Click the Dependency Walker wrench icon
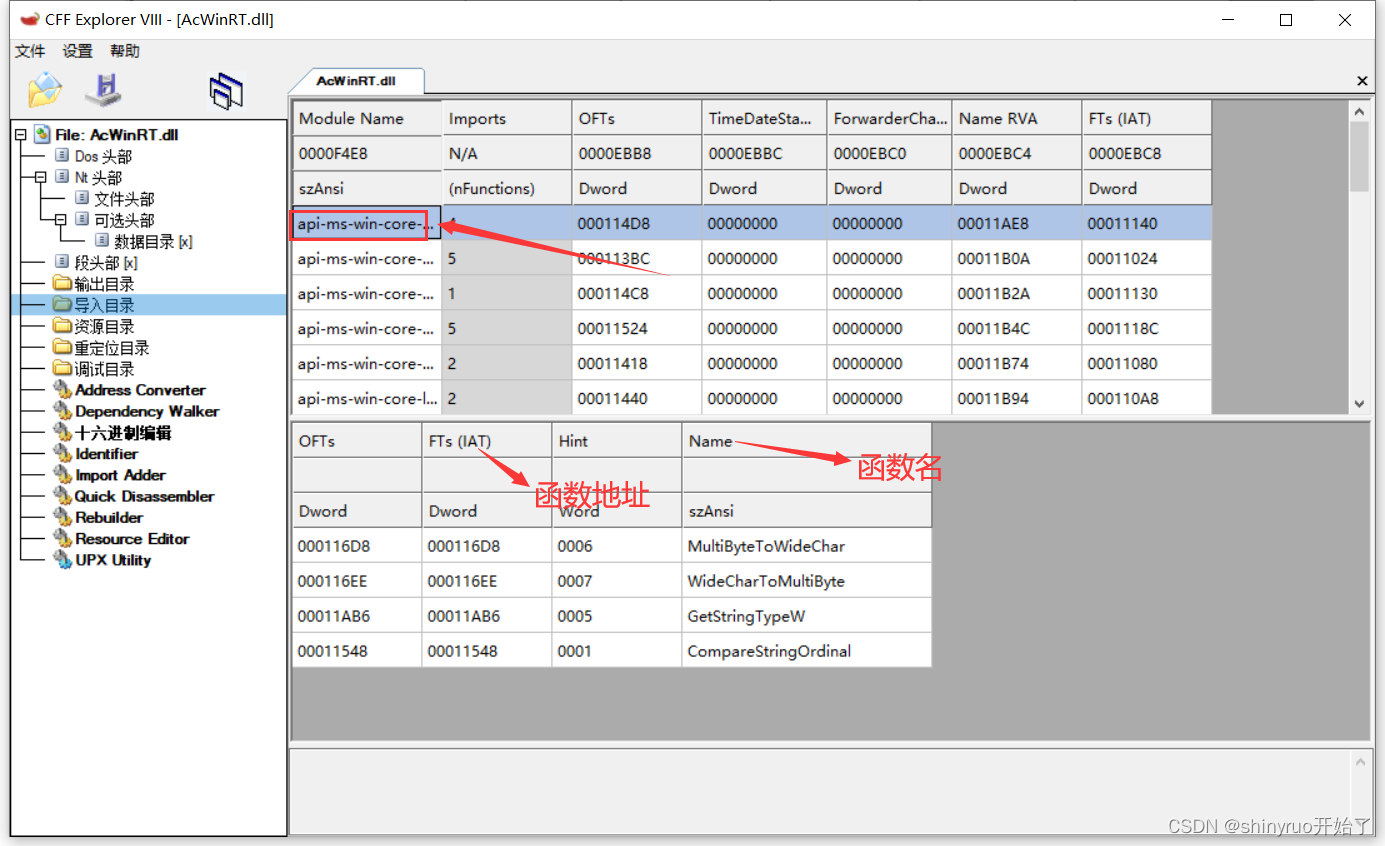The image size is (1385, 846). tap(62, 411)
